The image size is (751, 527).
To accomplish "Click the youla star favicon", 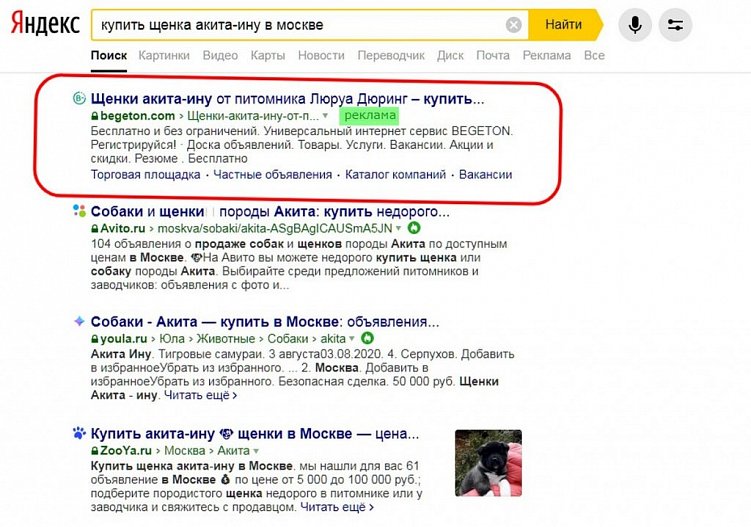I will point(79,321).
